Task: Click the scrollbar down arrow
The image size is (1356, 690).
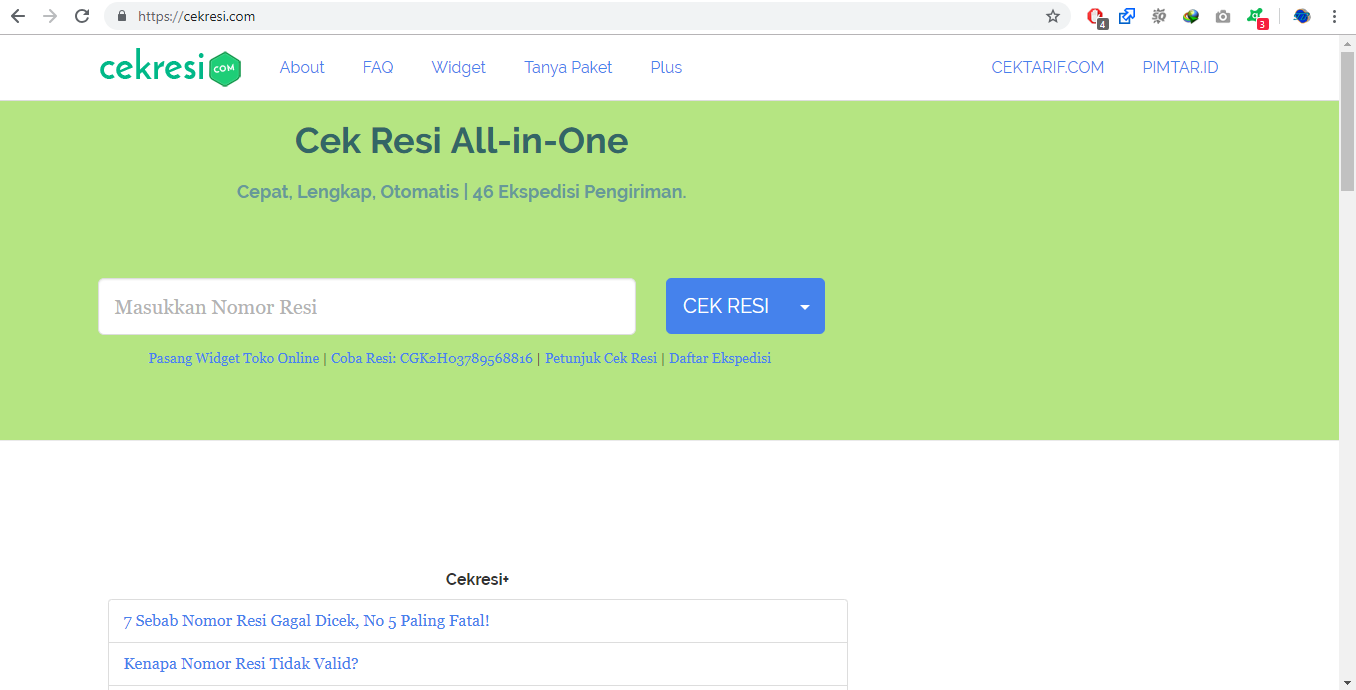Action: [x=1347, y=682]
